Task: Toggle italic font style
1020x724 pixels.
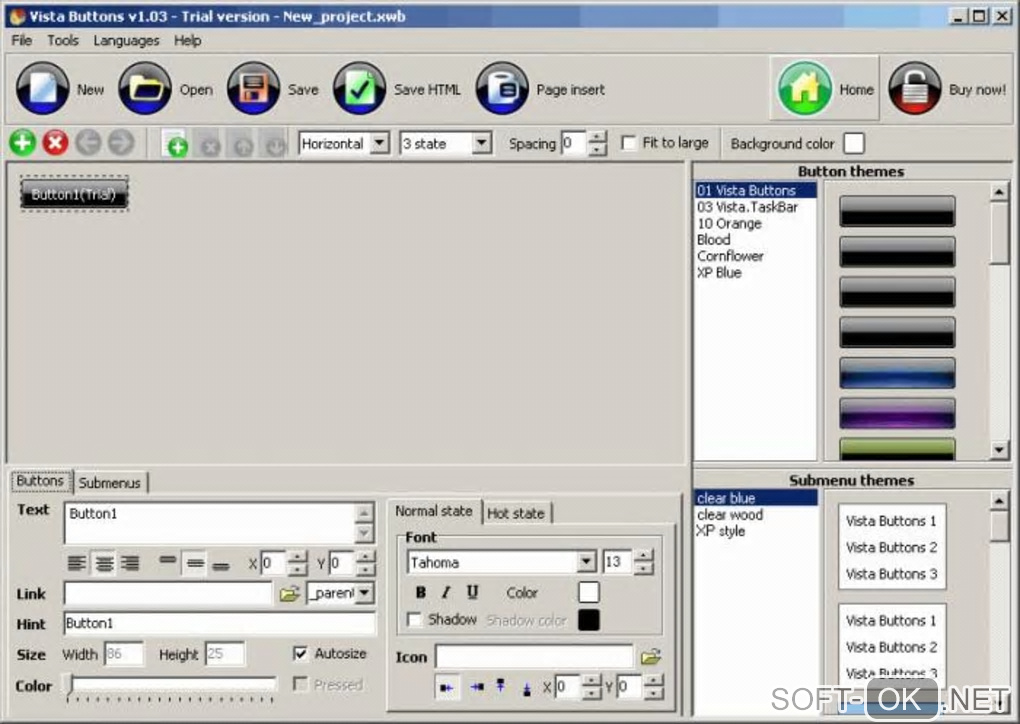Action: (446, 593)
